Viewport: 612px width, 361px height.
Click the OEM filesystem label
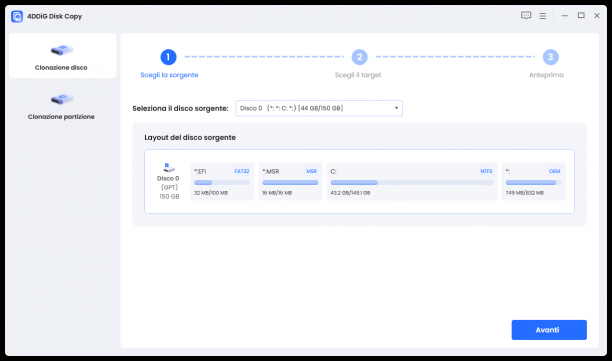[555, 171]
